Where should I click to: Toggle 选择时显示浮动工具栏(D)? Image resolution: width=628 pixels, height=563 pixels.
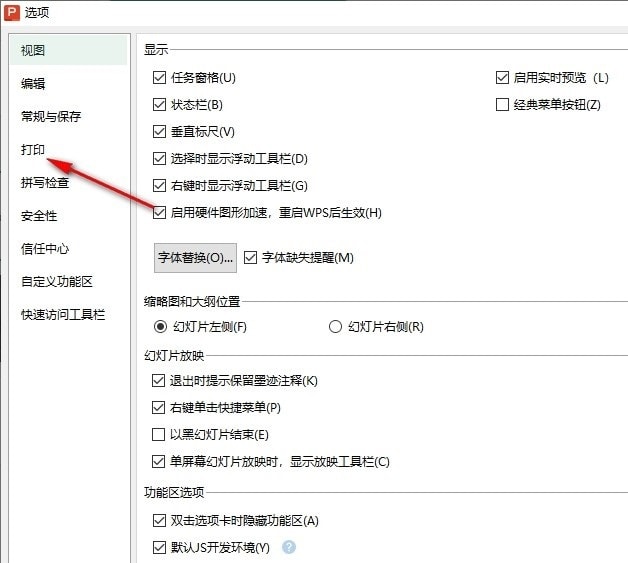(159, 159)
